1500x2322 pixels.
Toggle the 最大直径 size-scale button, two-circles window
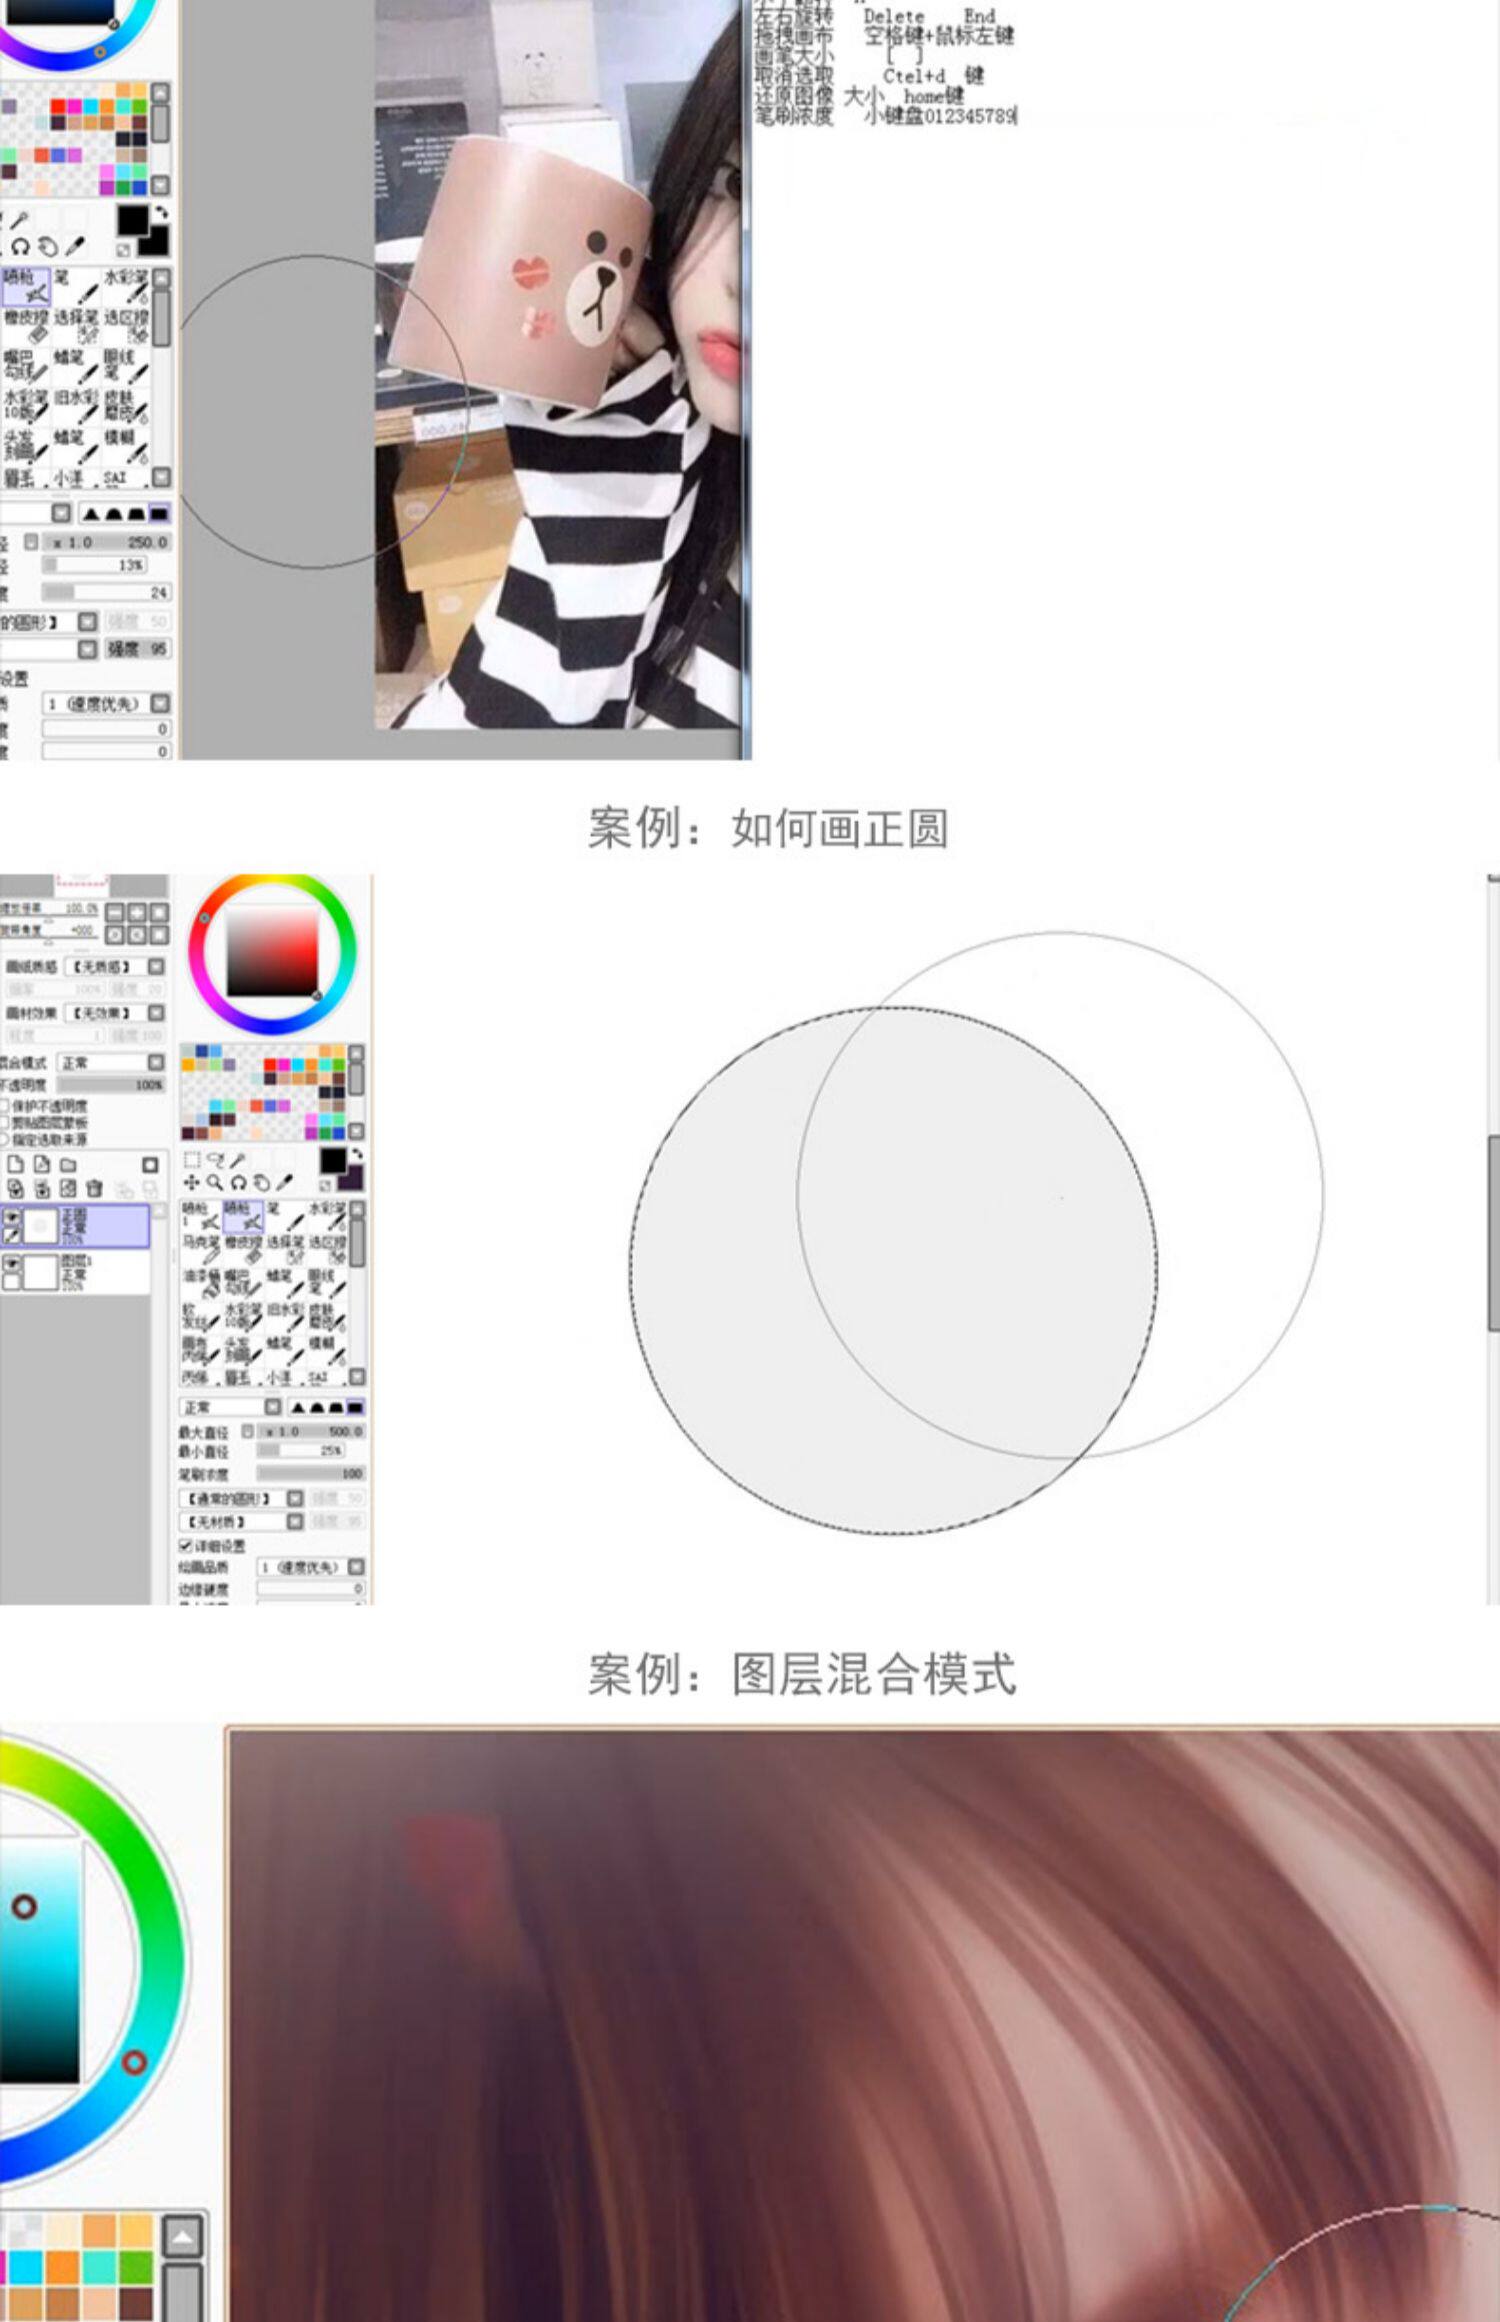[247, 1431]
